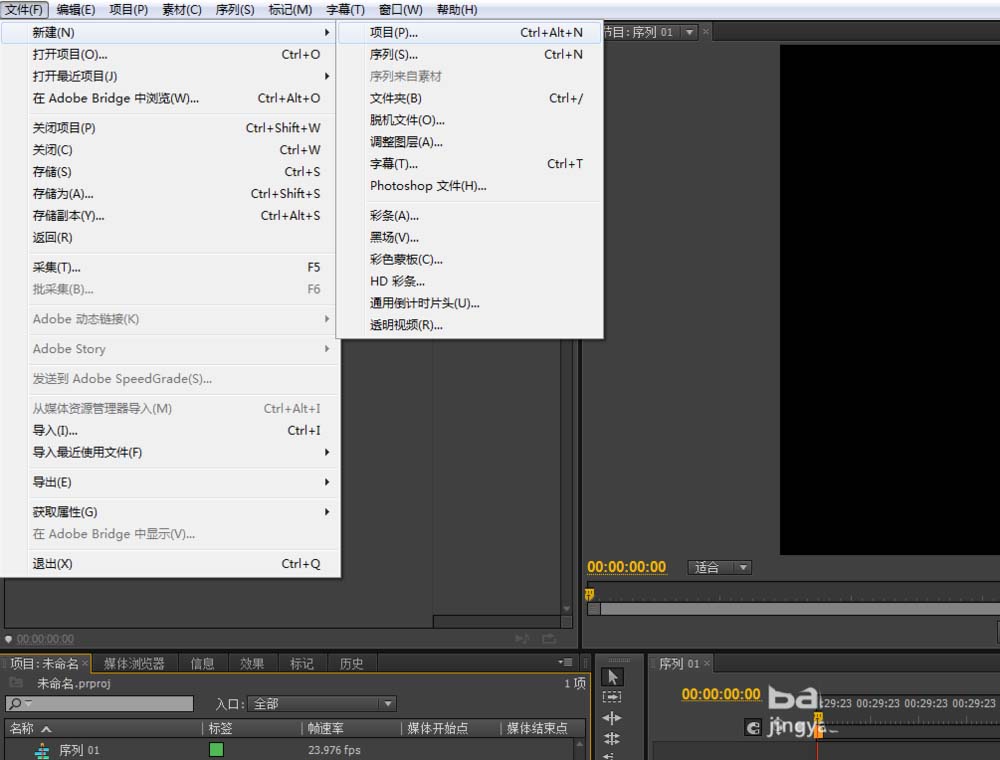Select the Rolling Edit tool
Screen dimensions: 1000x760
612,738
